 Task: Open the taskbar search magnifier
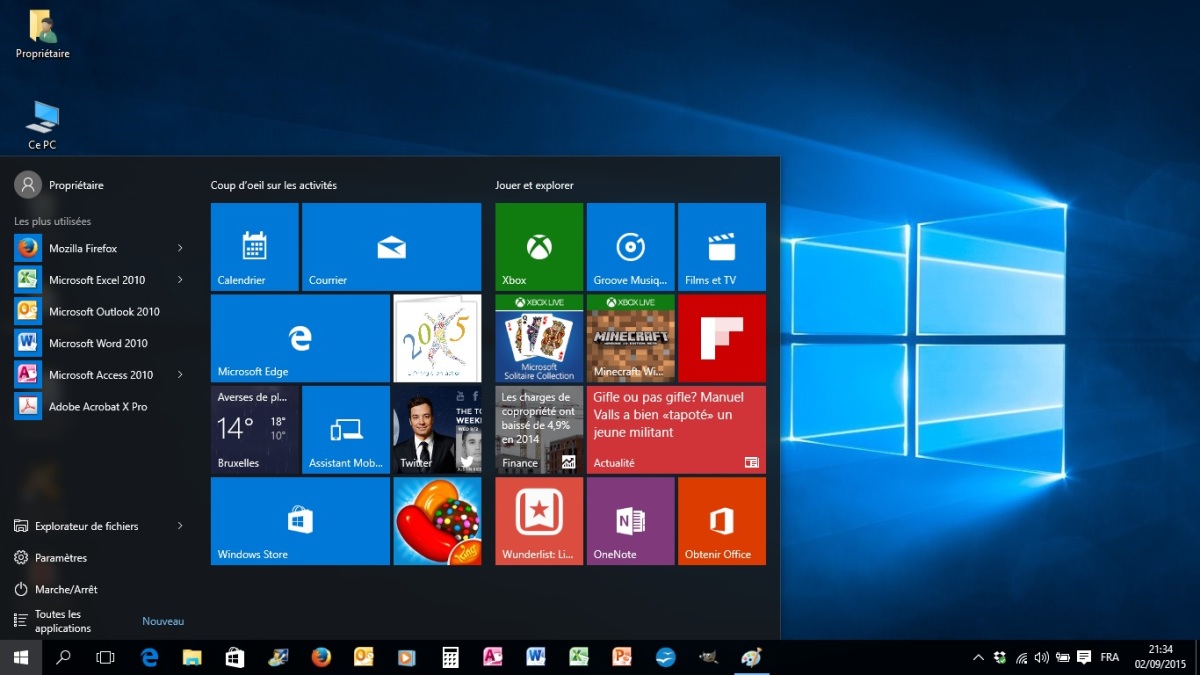(x=63, y=657)
